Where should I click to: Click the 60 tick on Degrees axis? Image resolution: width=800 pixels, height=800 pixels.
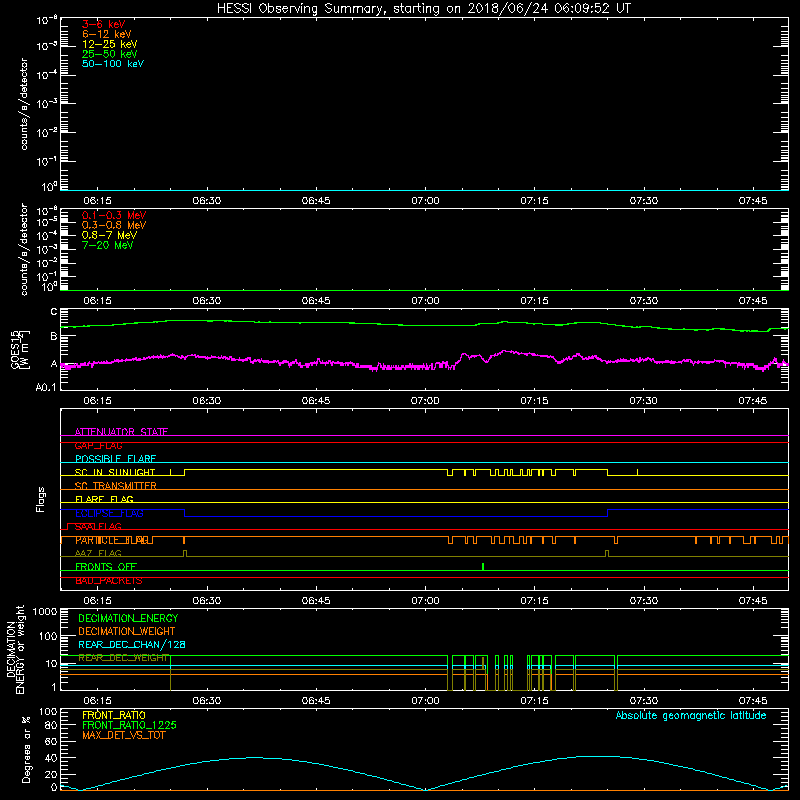52,741
